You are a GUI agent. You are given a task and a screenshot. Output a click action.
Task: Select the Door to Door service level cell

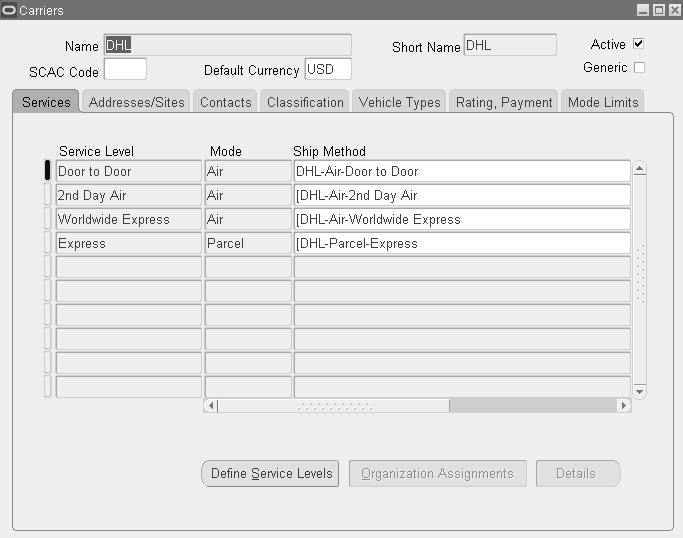128,171
